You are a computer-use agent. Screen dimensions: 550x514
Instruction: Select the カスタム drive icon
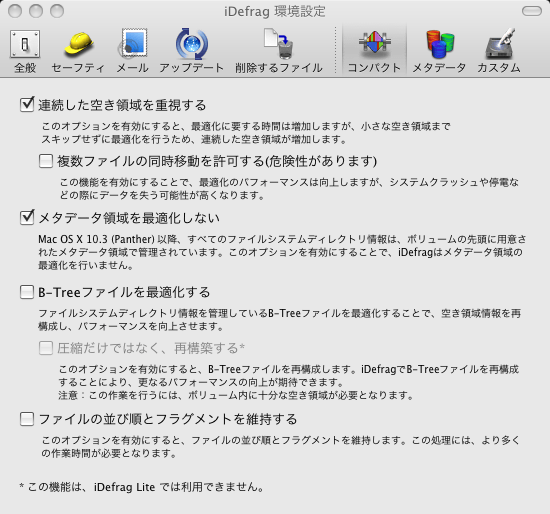click(x=499, y=44)
